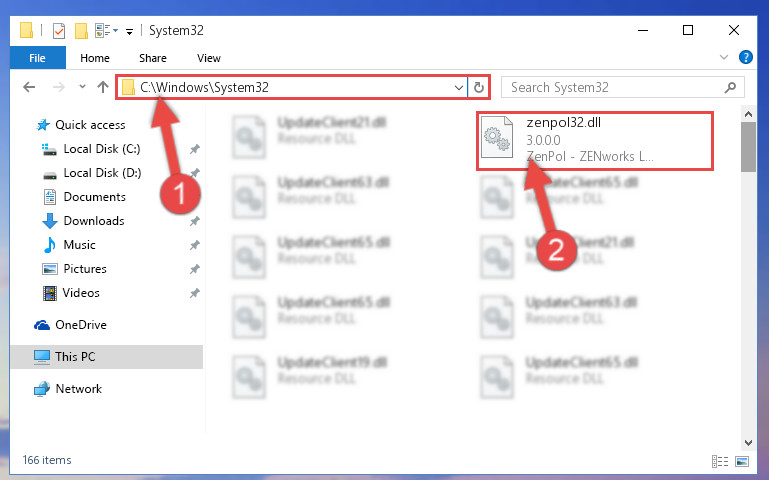
Task: Click the New folder icon in title bar
Action: 81,30
